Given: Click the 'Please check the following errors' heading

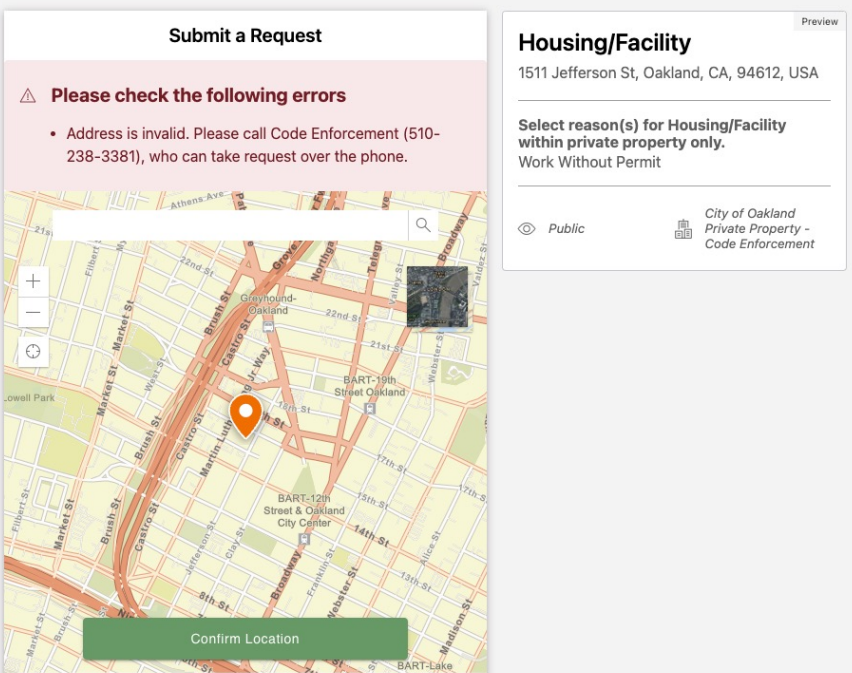Looking at the screenshot, I should click(198, 96).
